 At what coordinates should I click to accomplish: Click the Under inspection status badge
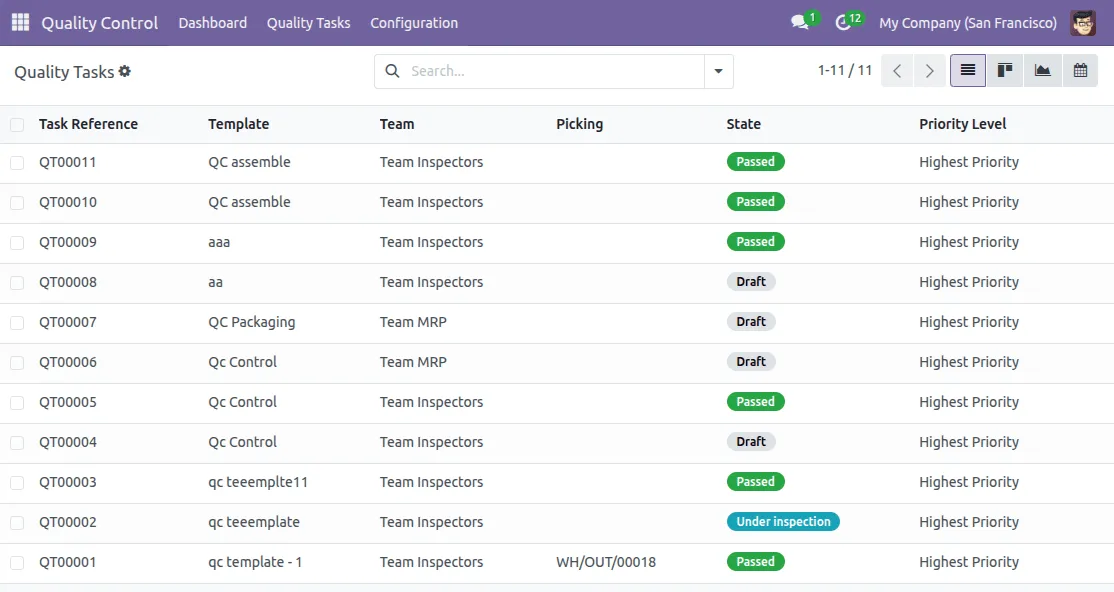click(x=783, y=521)
